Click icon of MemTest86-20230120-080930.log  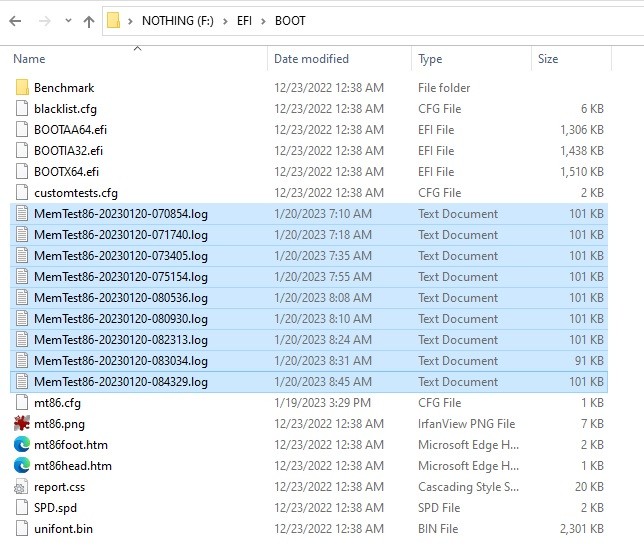pyautogui.click(x=22, y=318)
